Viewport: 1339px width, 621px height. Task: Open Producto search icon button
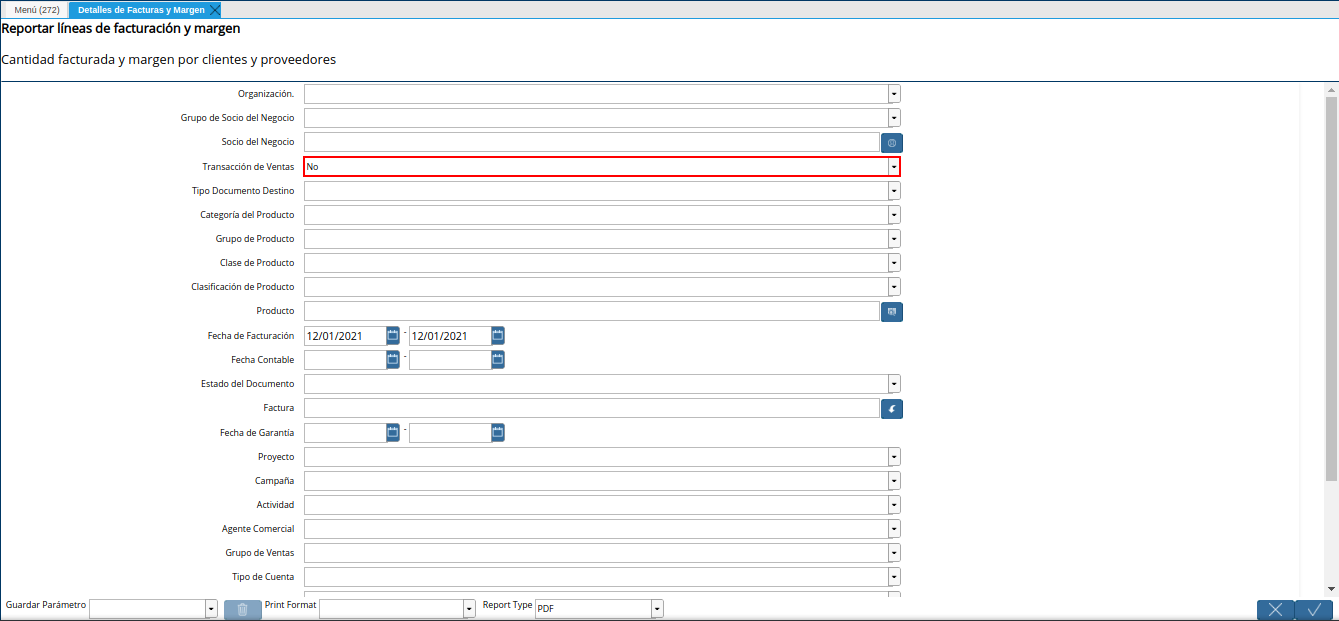(892, 312)
